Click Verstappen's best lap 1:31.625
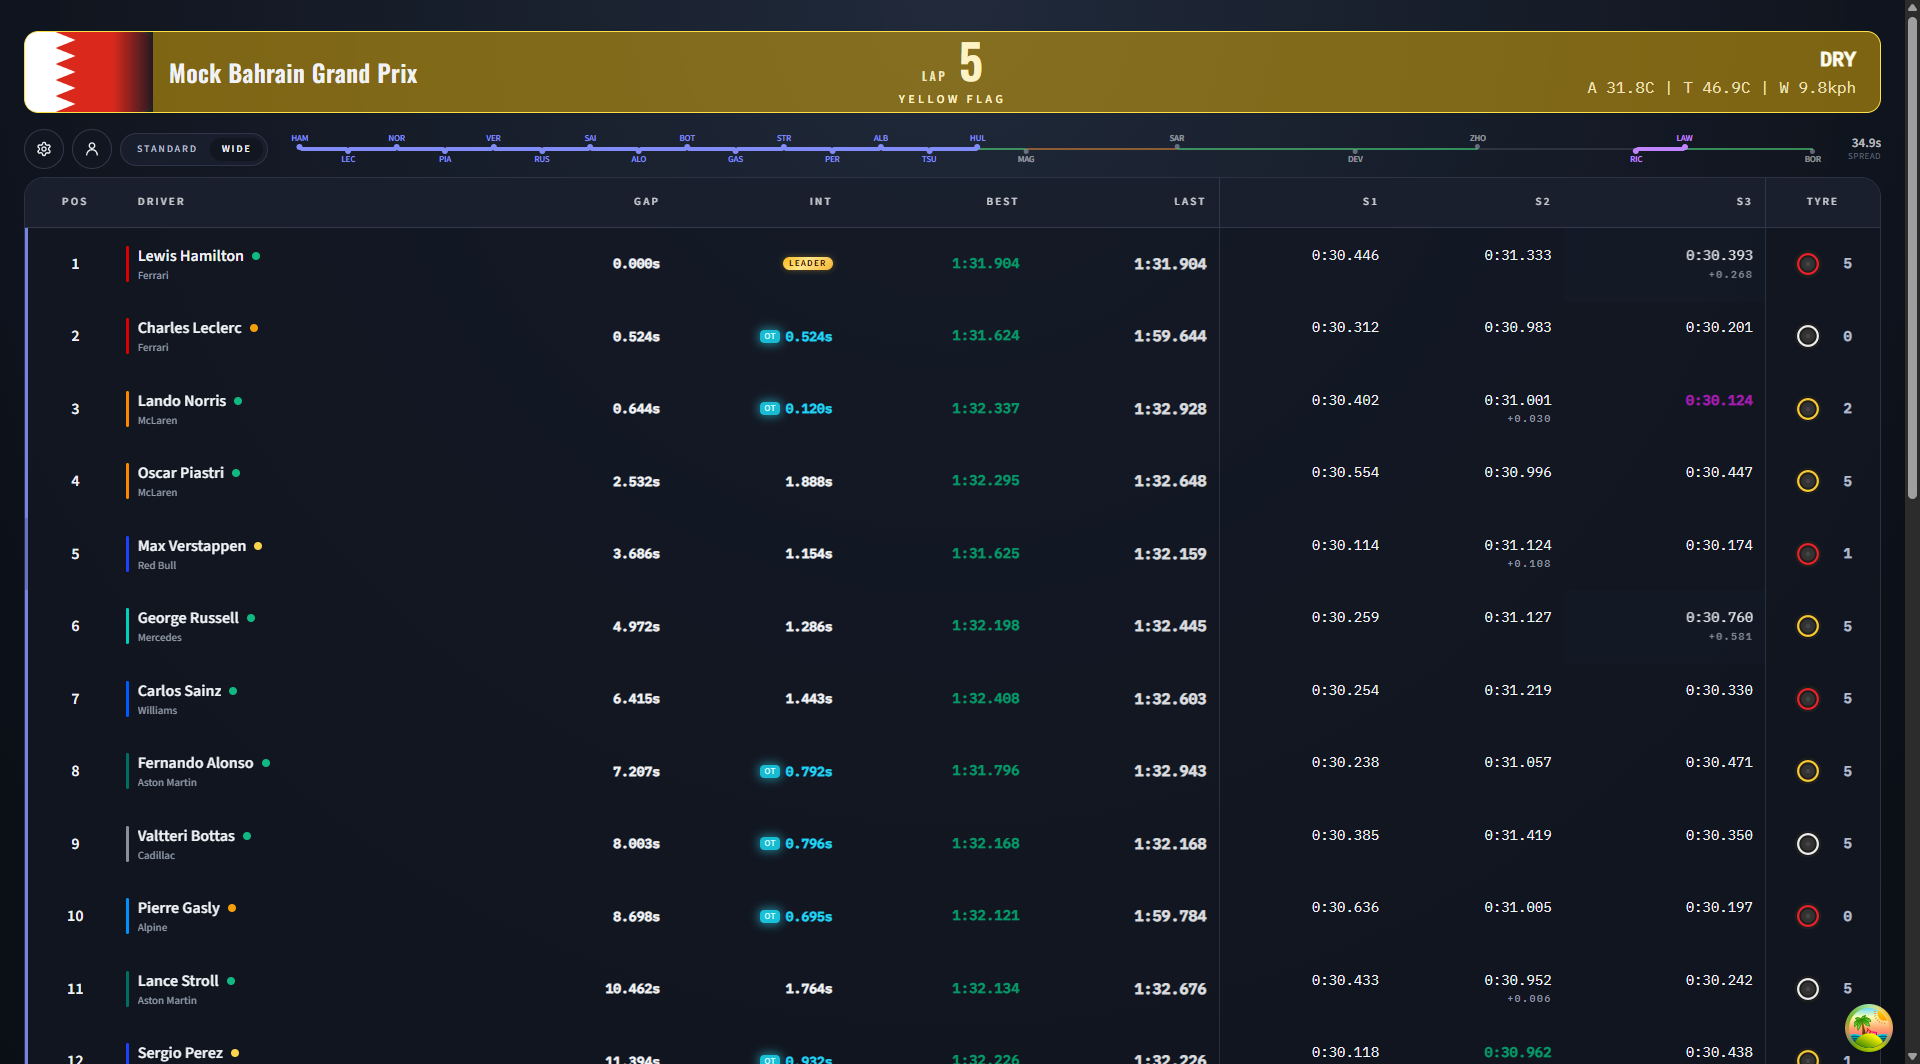1920x1064 pixels. pos(985,553)
